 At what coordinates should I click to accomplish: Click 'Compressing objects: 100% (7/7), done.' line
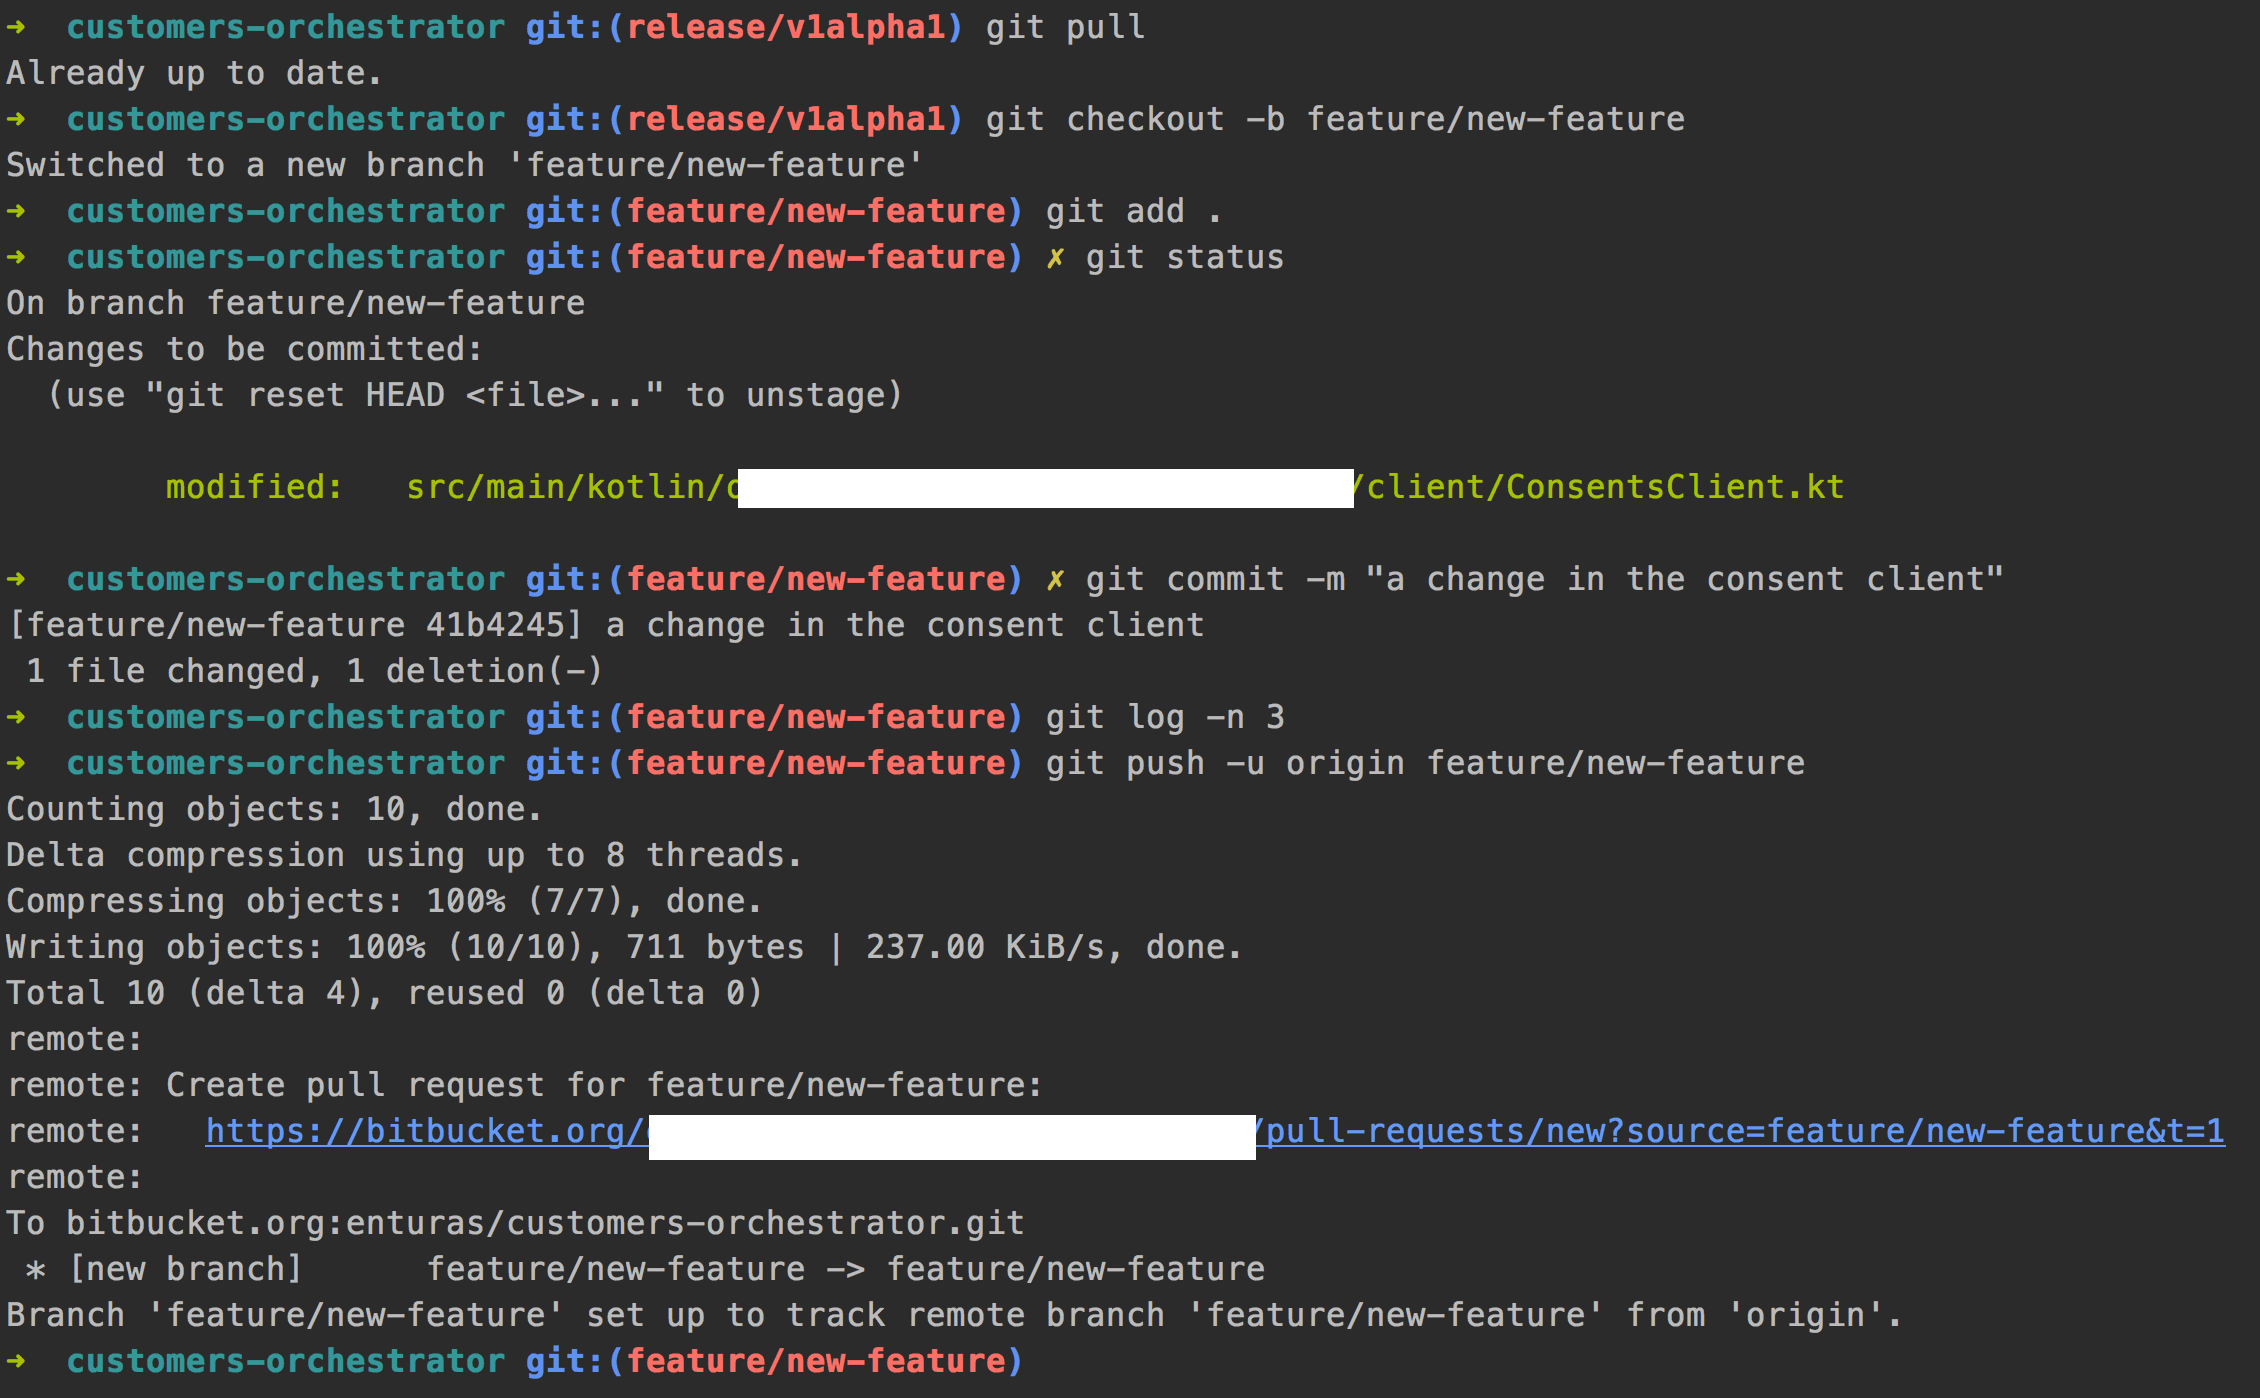(x=385, y=901)
